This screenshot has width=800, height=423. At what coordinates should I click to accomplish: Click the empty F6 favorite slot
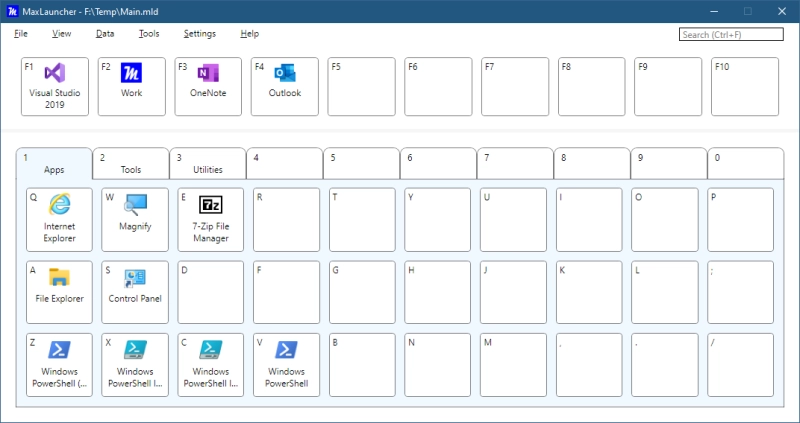click(438, 87)
